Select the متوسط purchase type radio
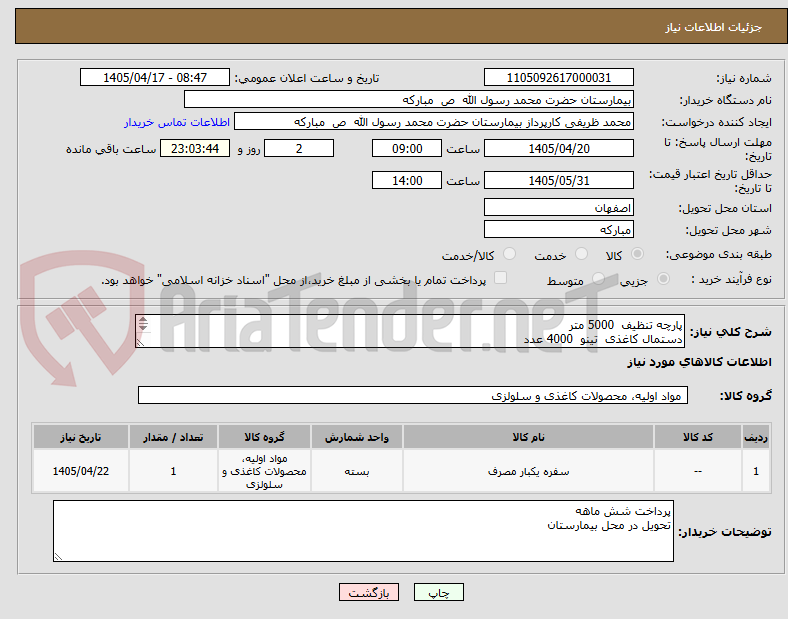This screenshot has width=788, height=619. [x=598, y=278]
